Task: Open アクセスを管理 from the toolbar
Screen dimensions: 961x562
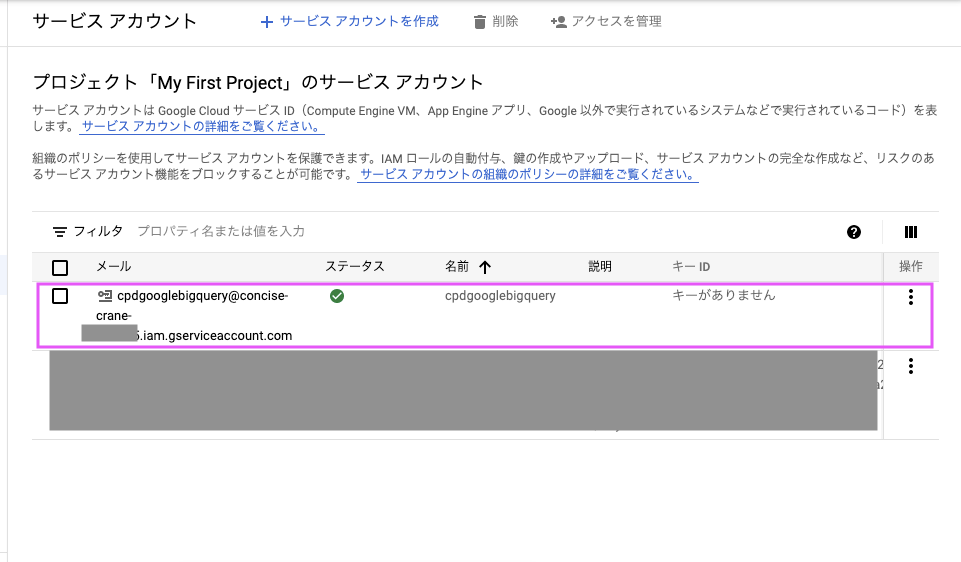Action: (x=606, y=21)
